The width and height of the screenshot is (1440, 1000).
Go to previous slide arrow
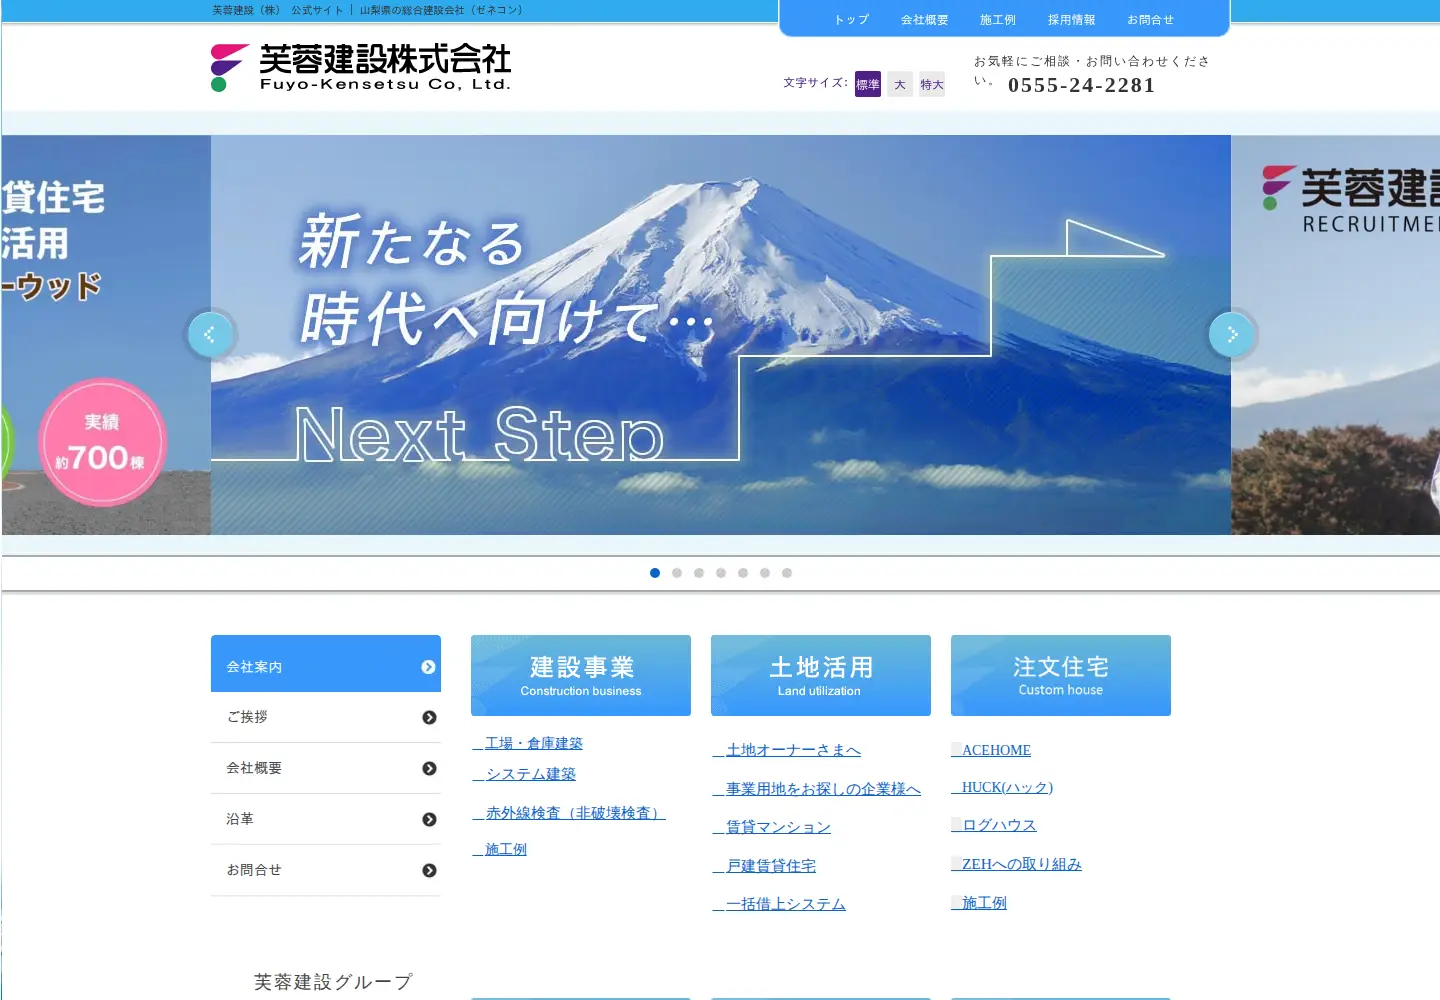pyautogui.click(x=210, y=335)
